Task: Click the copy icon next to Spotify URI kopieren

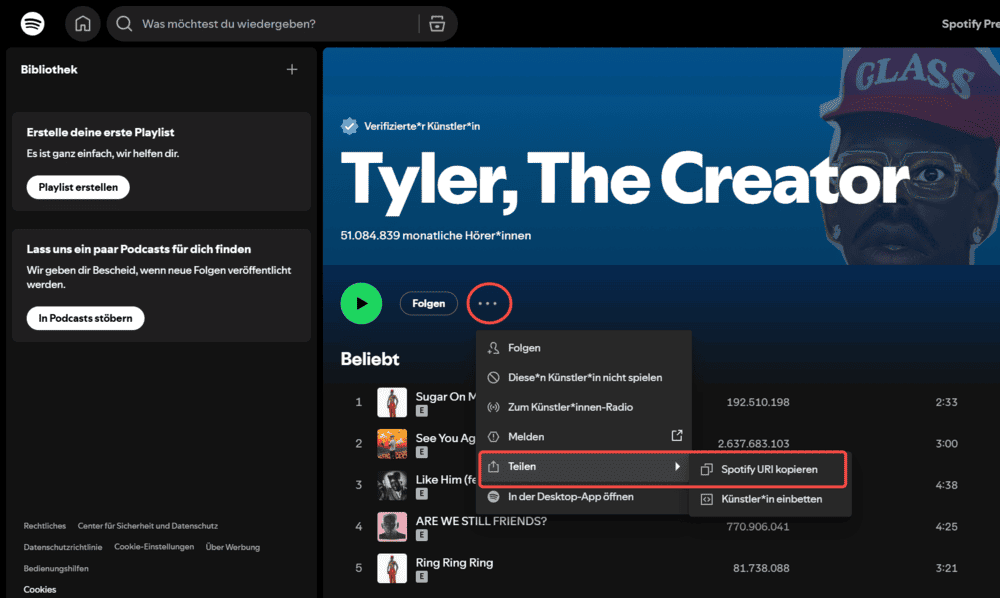Action: 706,470
